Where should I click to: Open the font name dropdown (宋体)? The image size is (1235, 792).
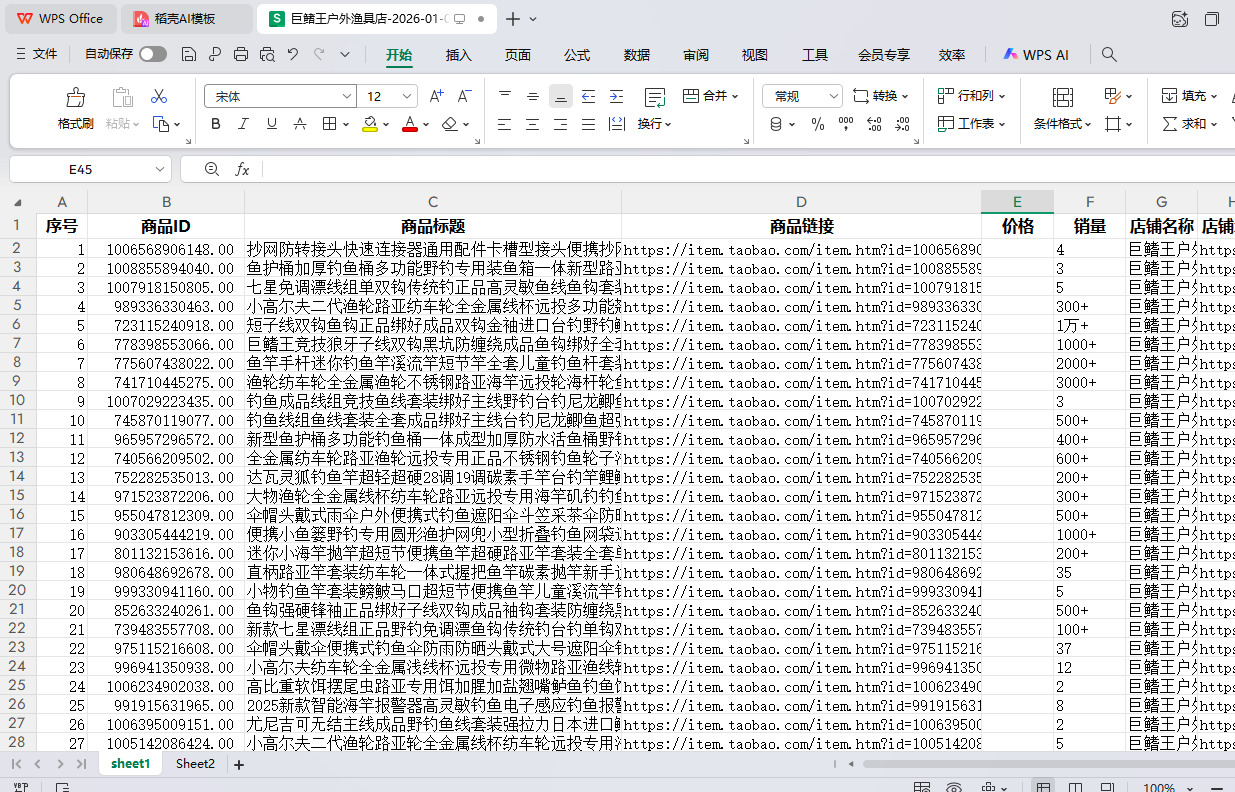(347, 96)
